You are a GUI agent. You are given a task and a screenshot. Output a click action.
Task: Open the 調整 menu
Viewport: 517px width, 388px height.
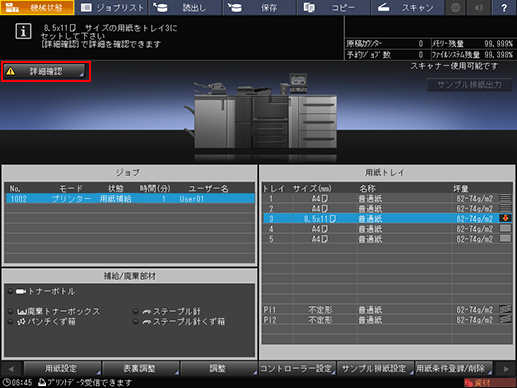click(x=219, y=369)
